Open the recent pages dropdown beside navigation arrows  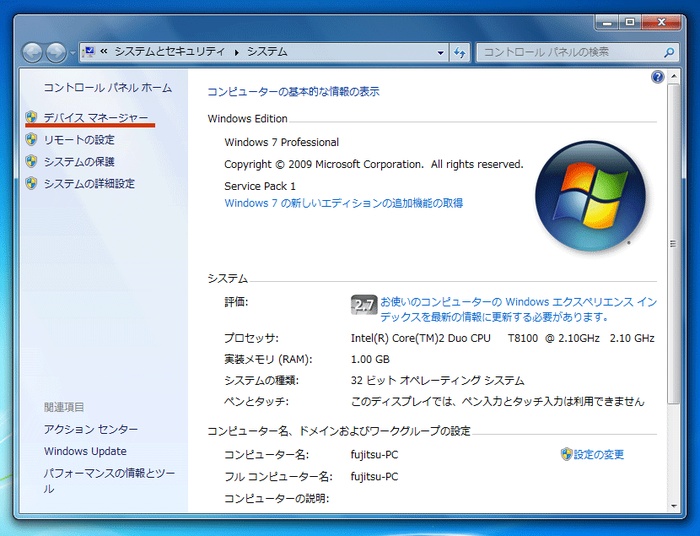(x=73, y=53)
